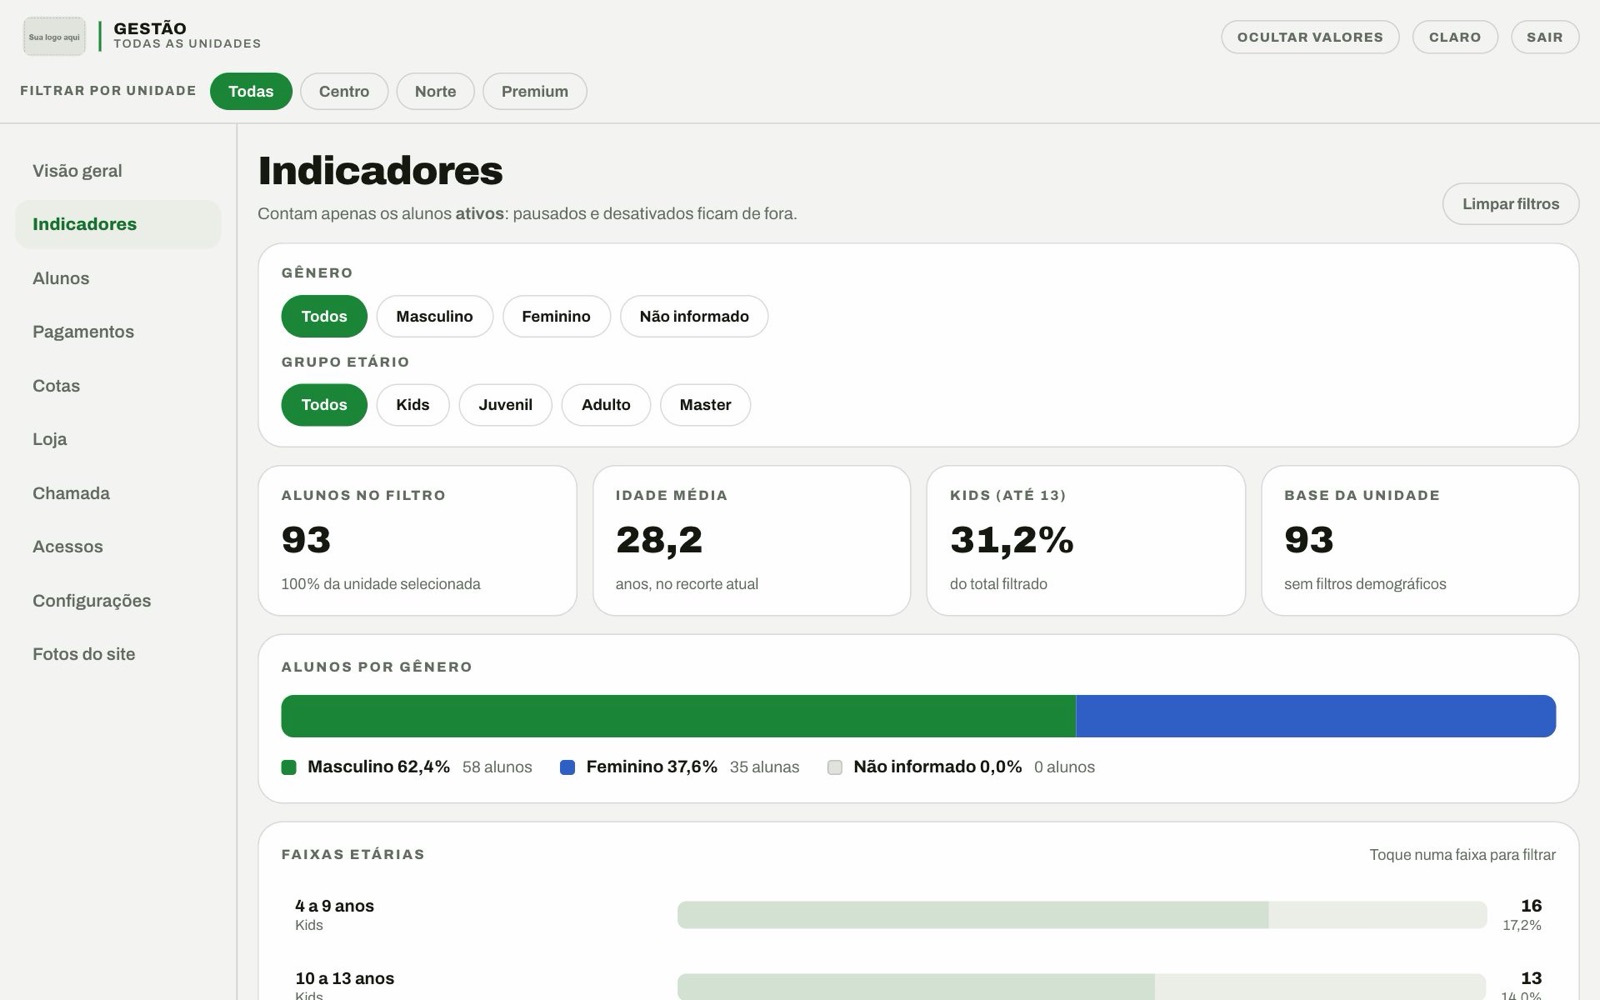The height and width of the screenshot is (1000, 1600).
Task: Click the green Masculino bar segment
Action: [x=678, y=716]
